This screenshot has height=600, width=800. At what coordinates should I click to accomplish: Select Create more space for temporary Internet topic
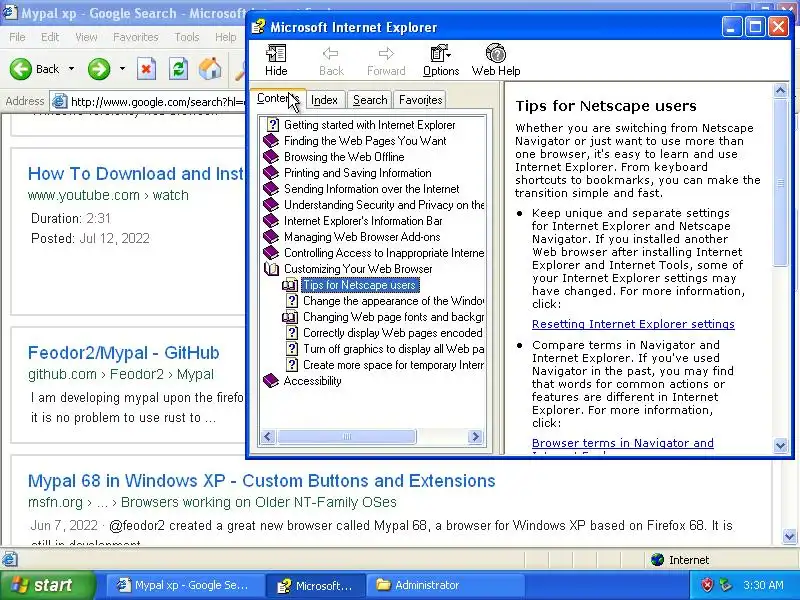(393, 365)
